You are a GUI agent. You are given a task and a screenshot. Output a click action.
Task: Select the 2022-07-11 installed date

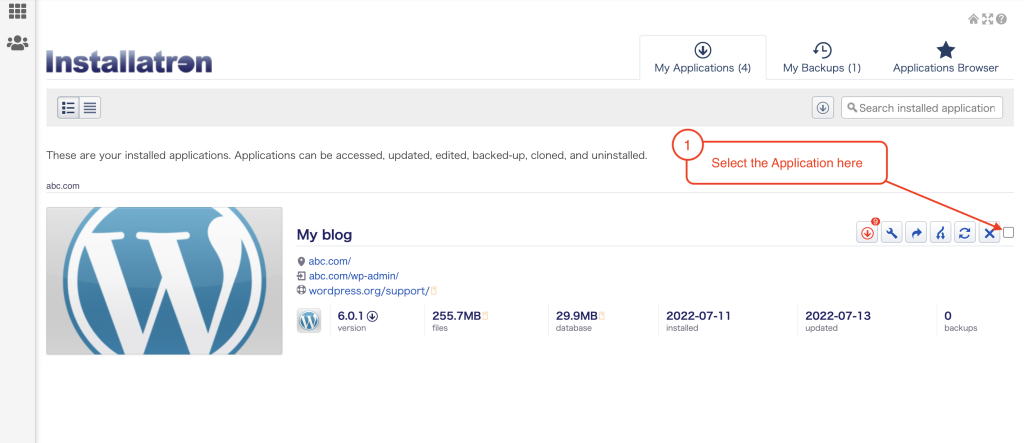click(x=698, y=316)
